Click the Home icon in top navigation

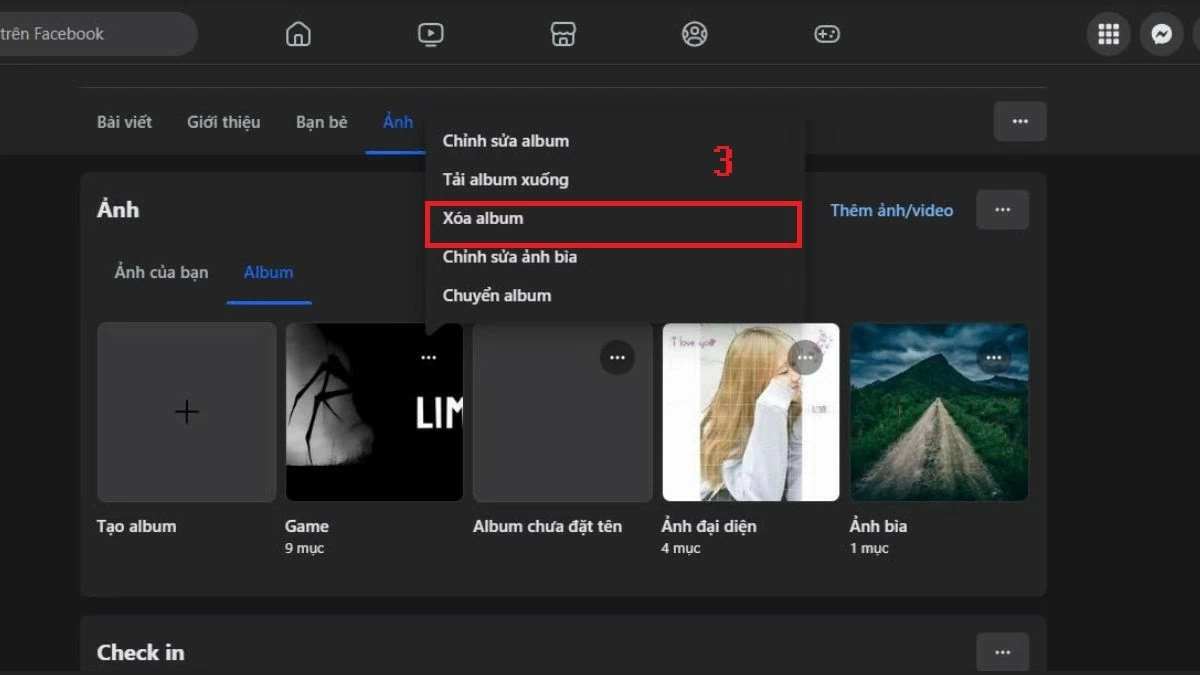click(x=297, y=33)
